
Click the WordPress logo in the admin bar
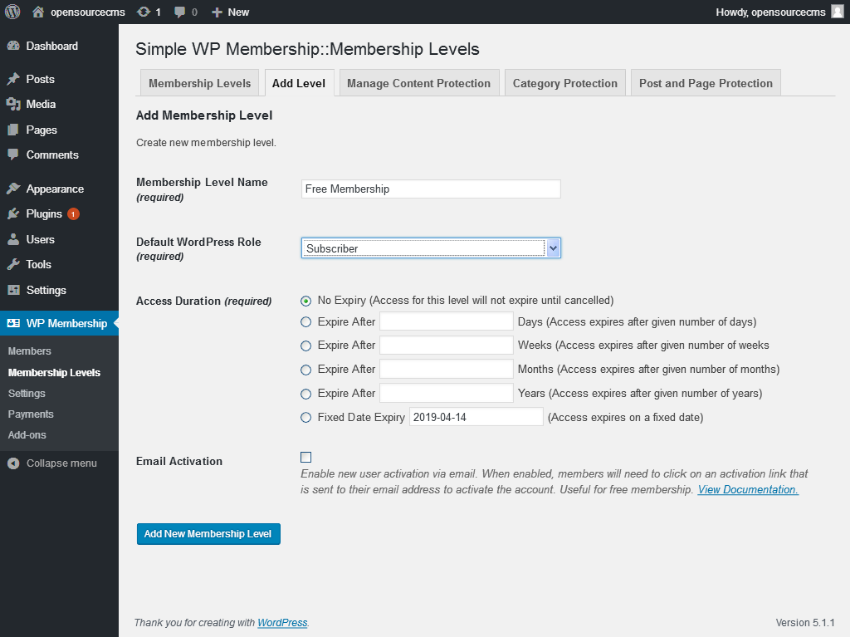(x=11, y=12)
